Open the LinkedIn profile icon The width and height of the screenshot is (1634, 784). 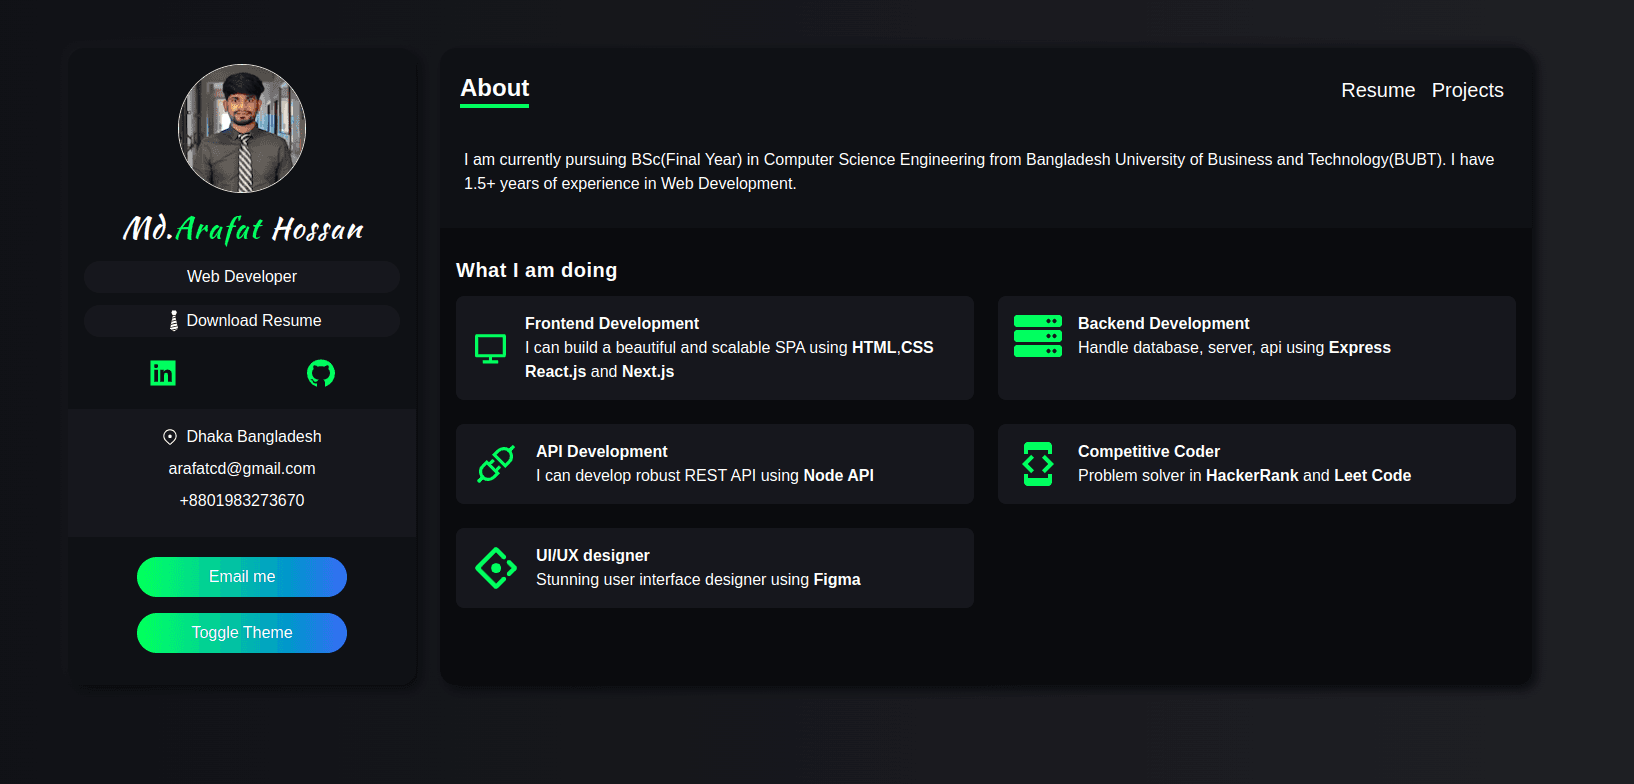pos(163,373)
